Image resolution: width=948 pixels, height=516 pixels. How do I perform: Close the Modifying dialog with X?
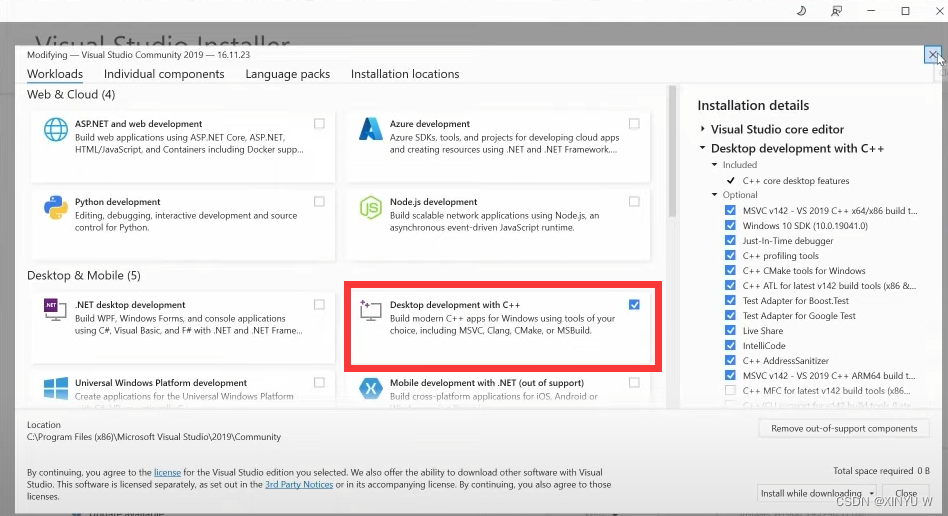[933, 56]
